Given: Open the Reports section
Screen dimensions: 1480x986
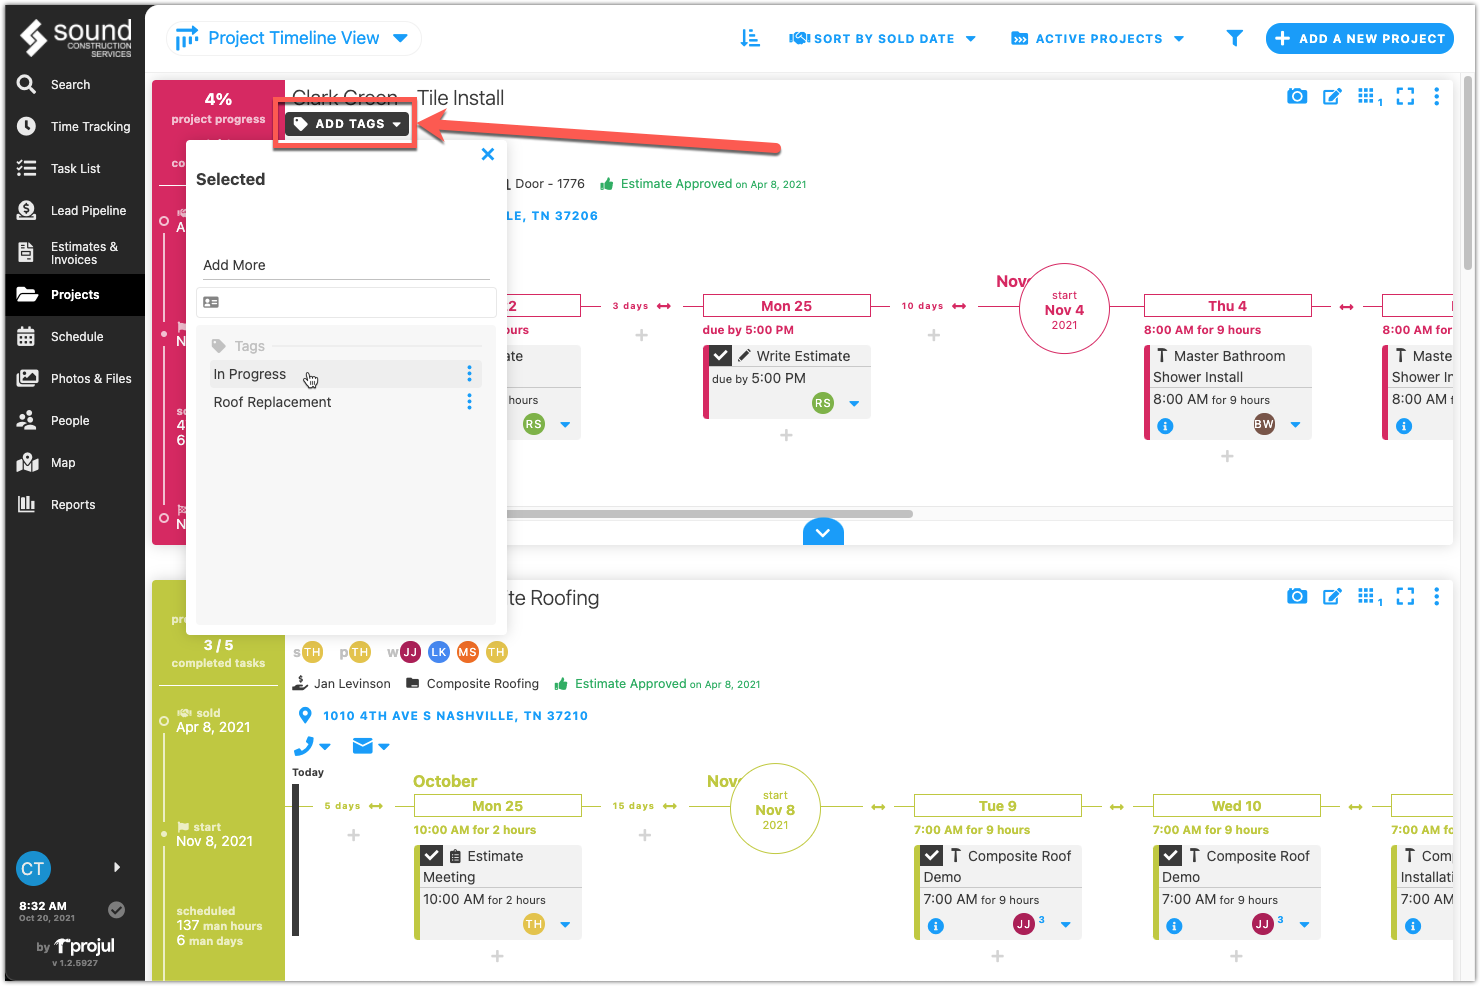Looking at the screenshot, I should 73,504.
